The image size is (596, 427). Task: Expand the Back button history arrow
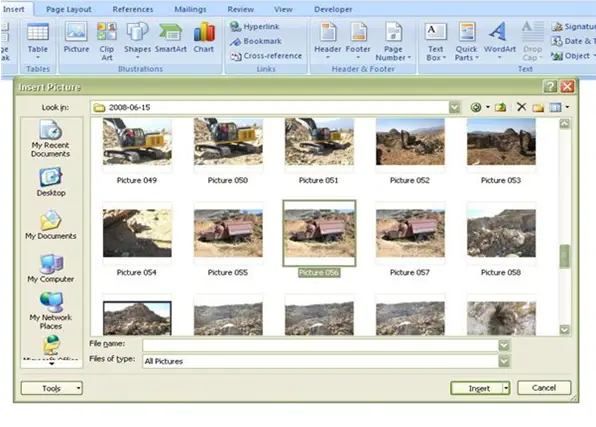(x=488, y=108)
